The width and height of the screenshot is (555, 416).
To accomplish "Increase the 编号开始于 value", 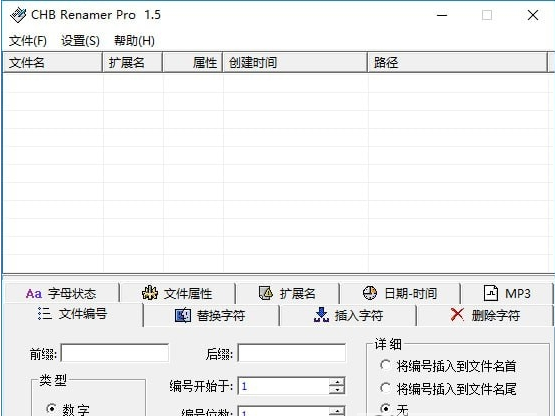I will tap(337, 382).
